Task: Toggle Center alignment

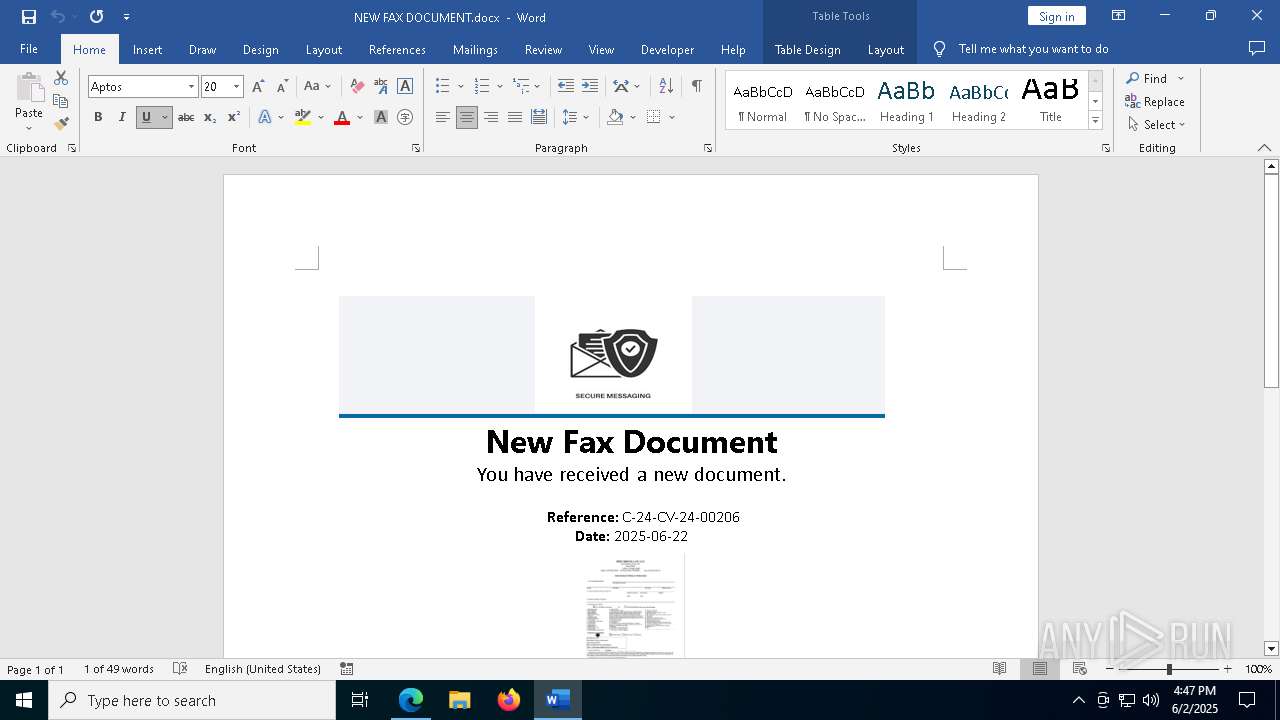Action: tap(467, 117)
